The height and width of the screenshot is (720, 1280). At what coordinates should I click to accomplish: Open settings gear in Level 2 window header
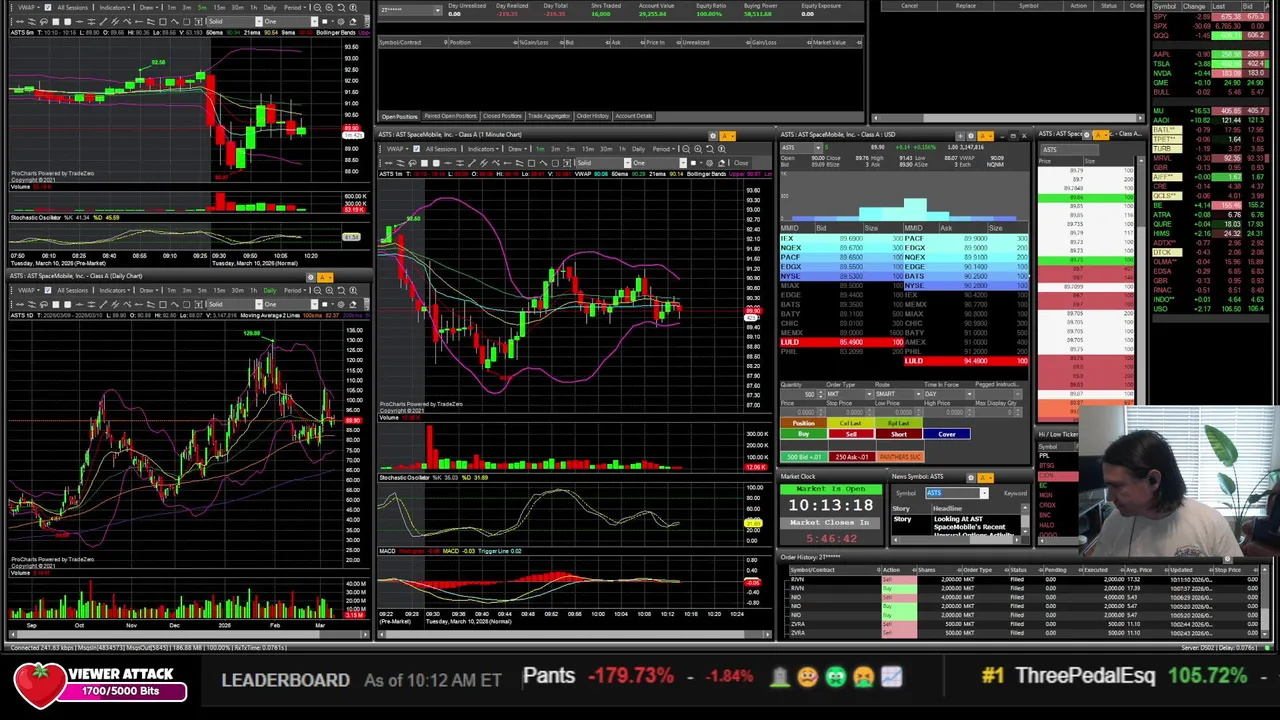click(971, 136)
